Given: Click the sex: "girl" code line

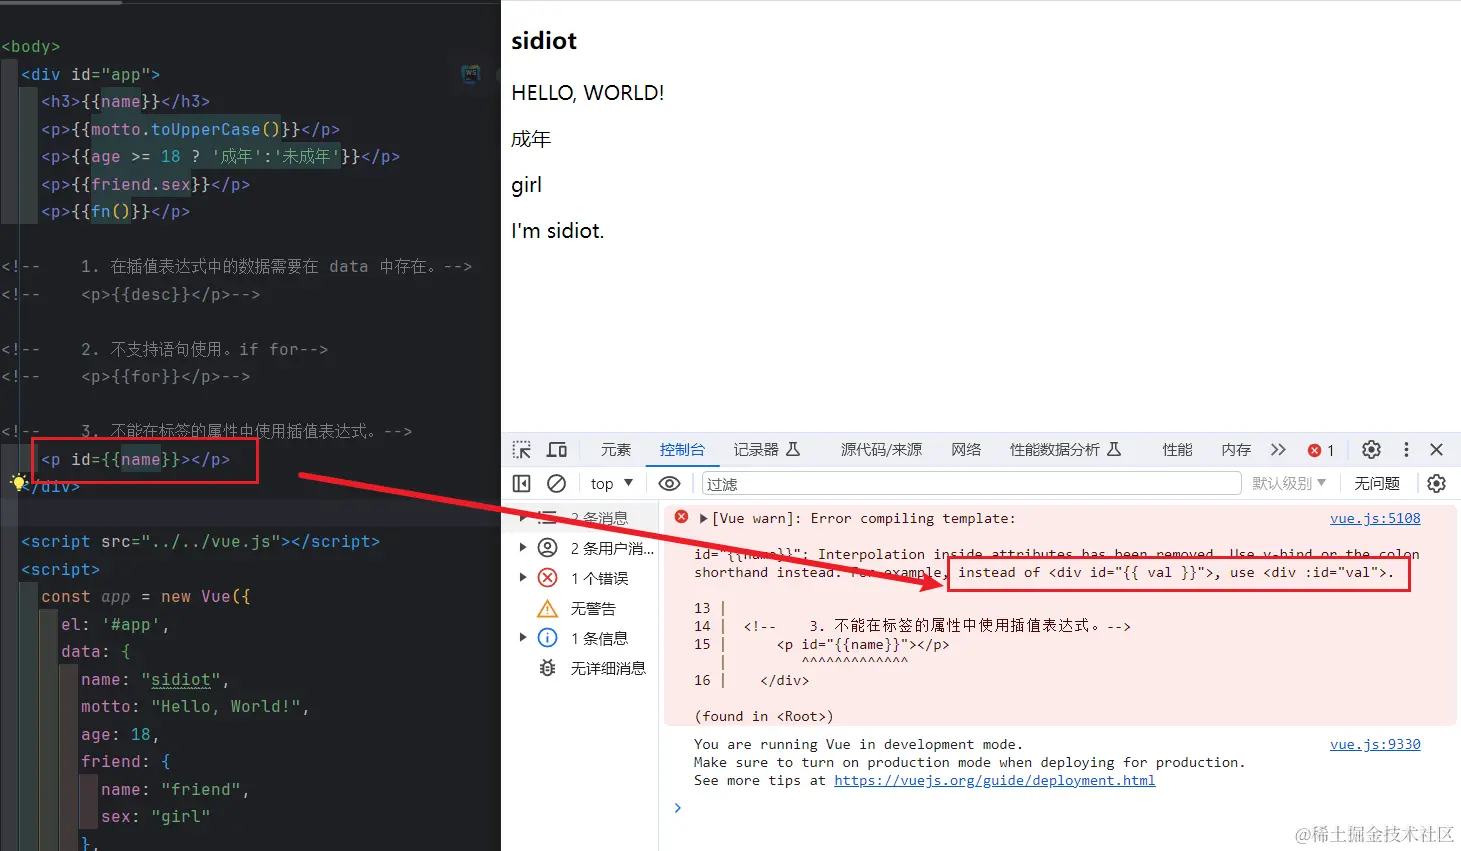Looking at the screenshot, I should (x=155, y=816).
